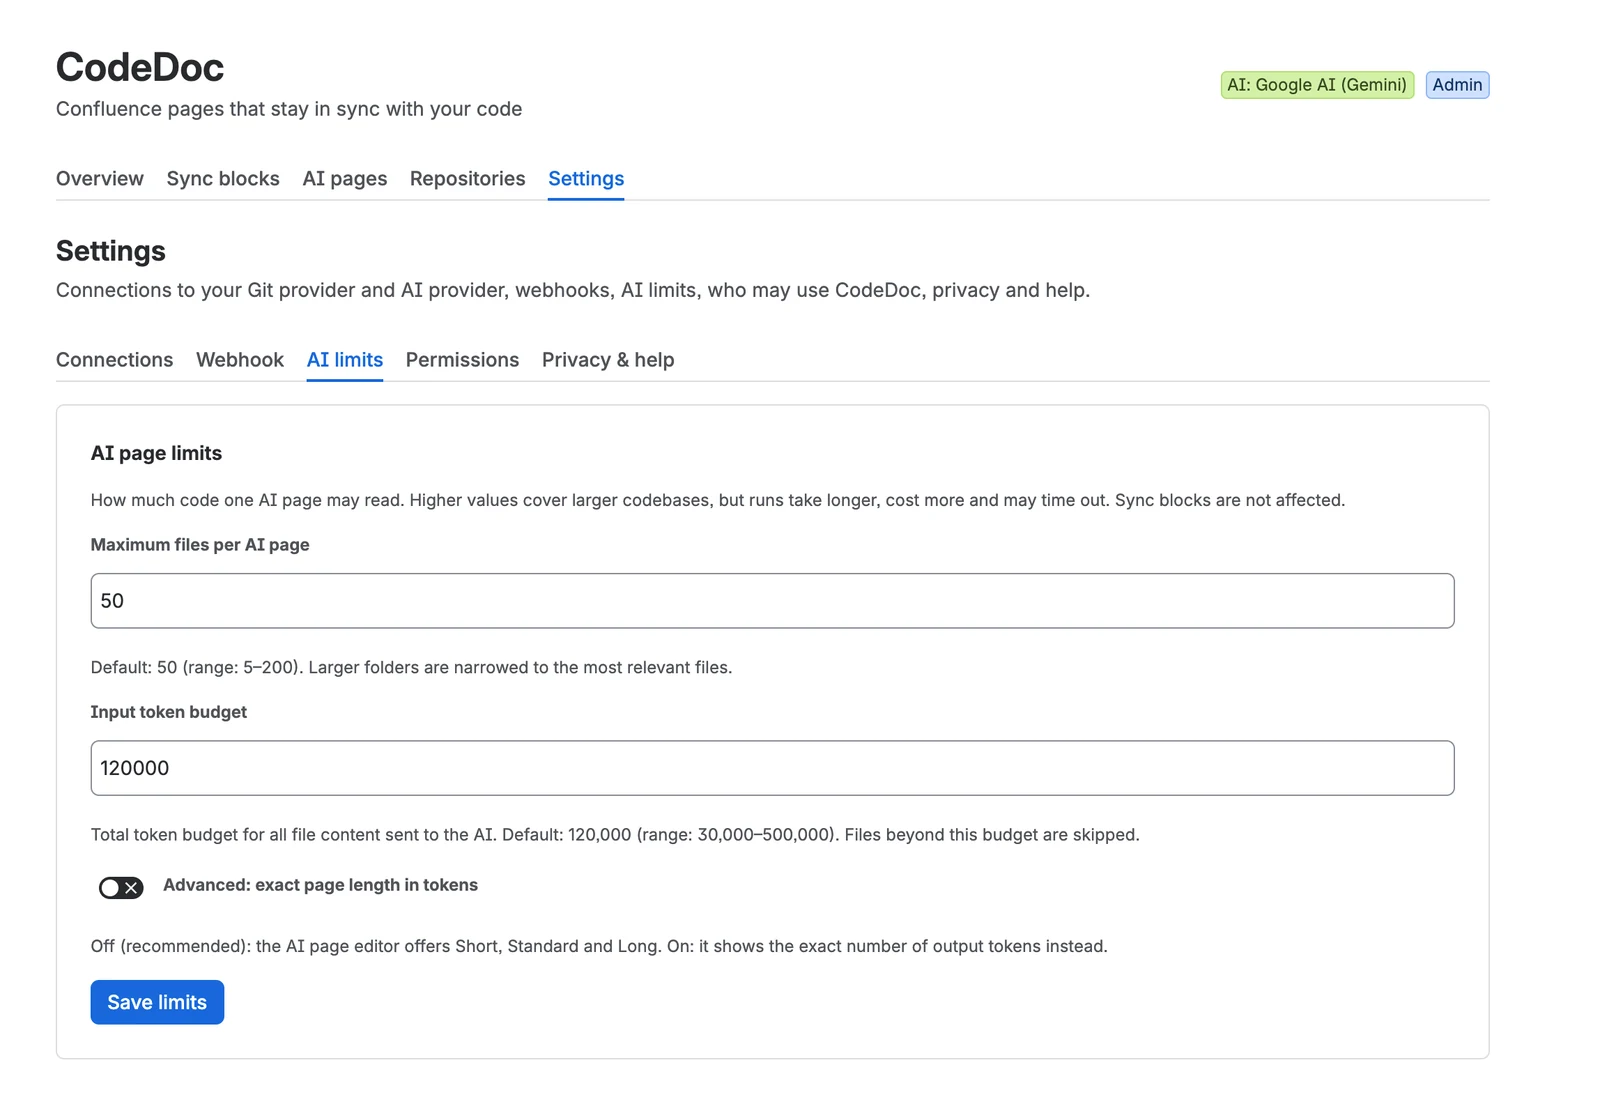Viewport: 1600px width, 1104px height.
Task: Go to the Repositories tab
Action: click(x=467, y=178)
